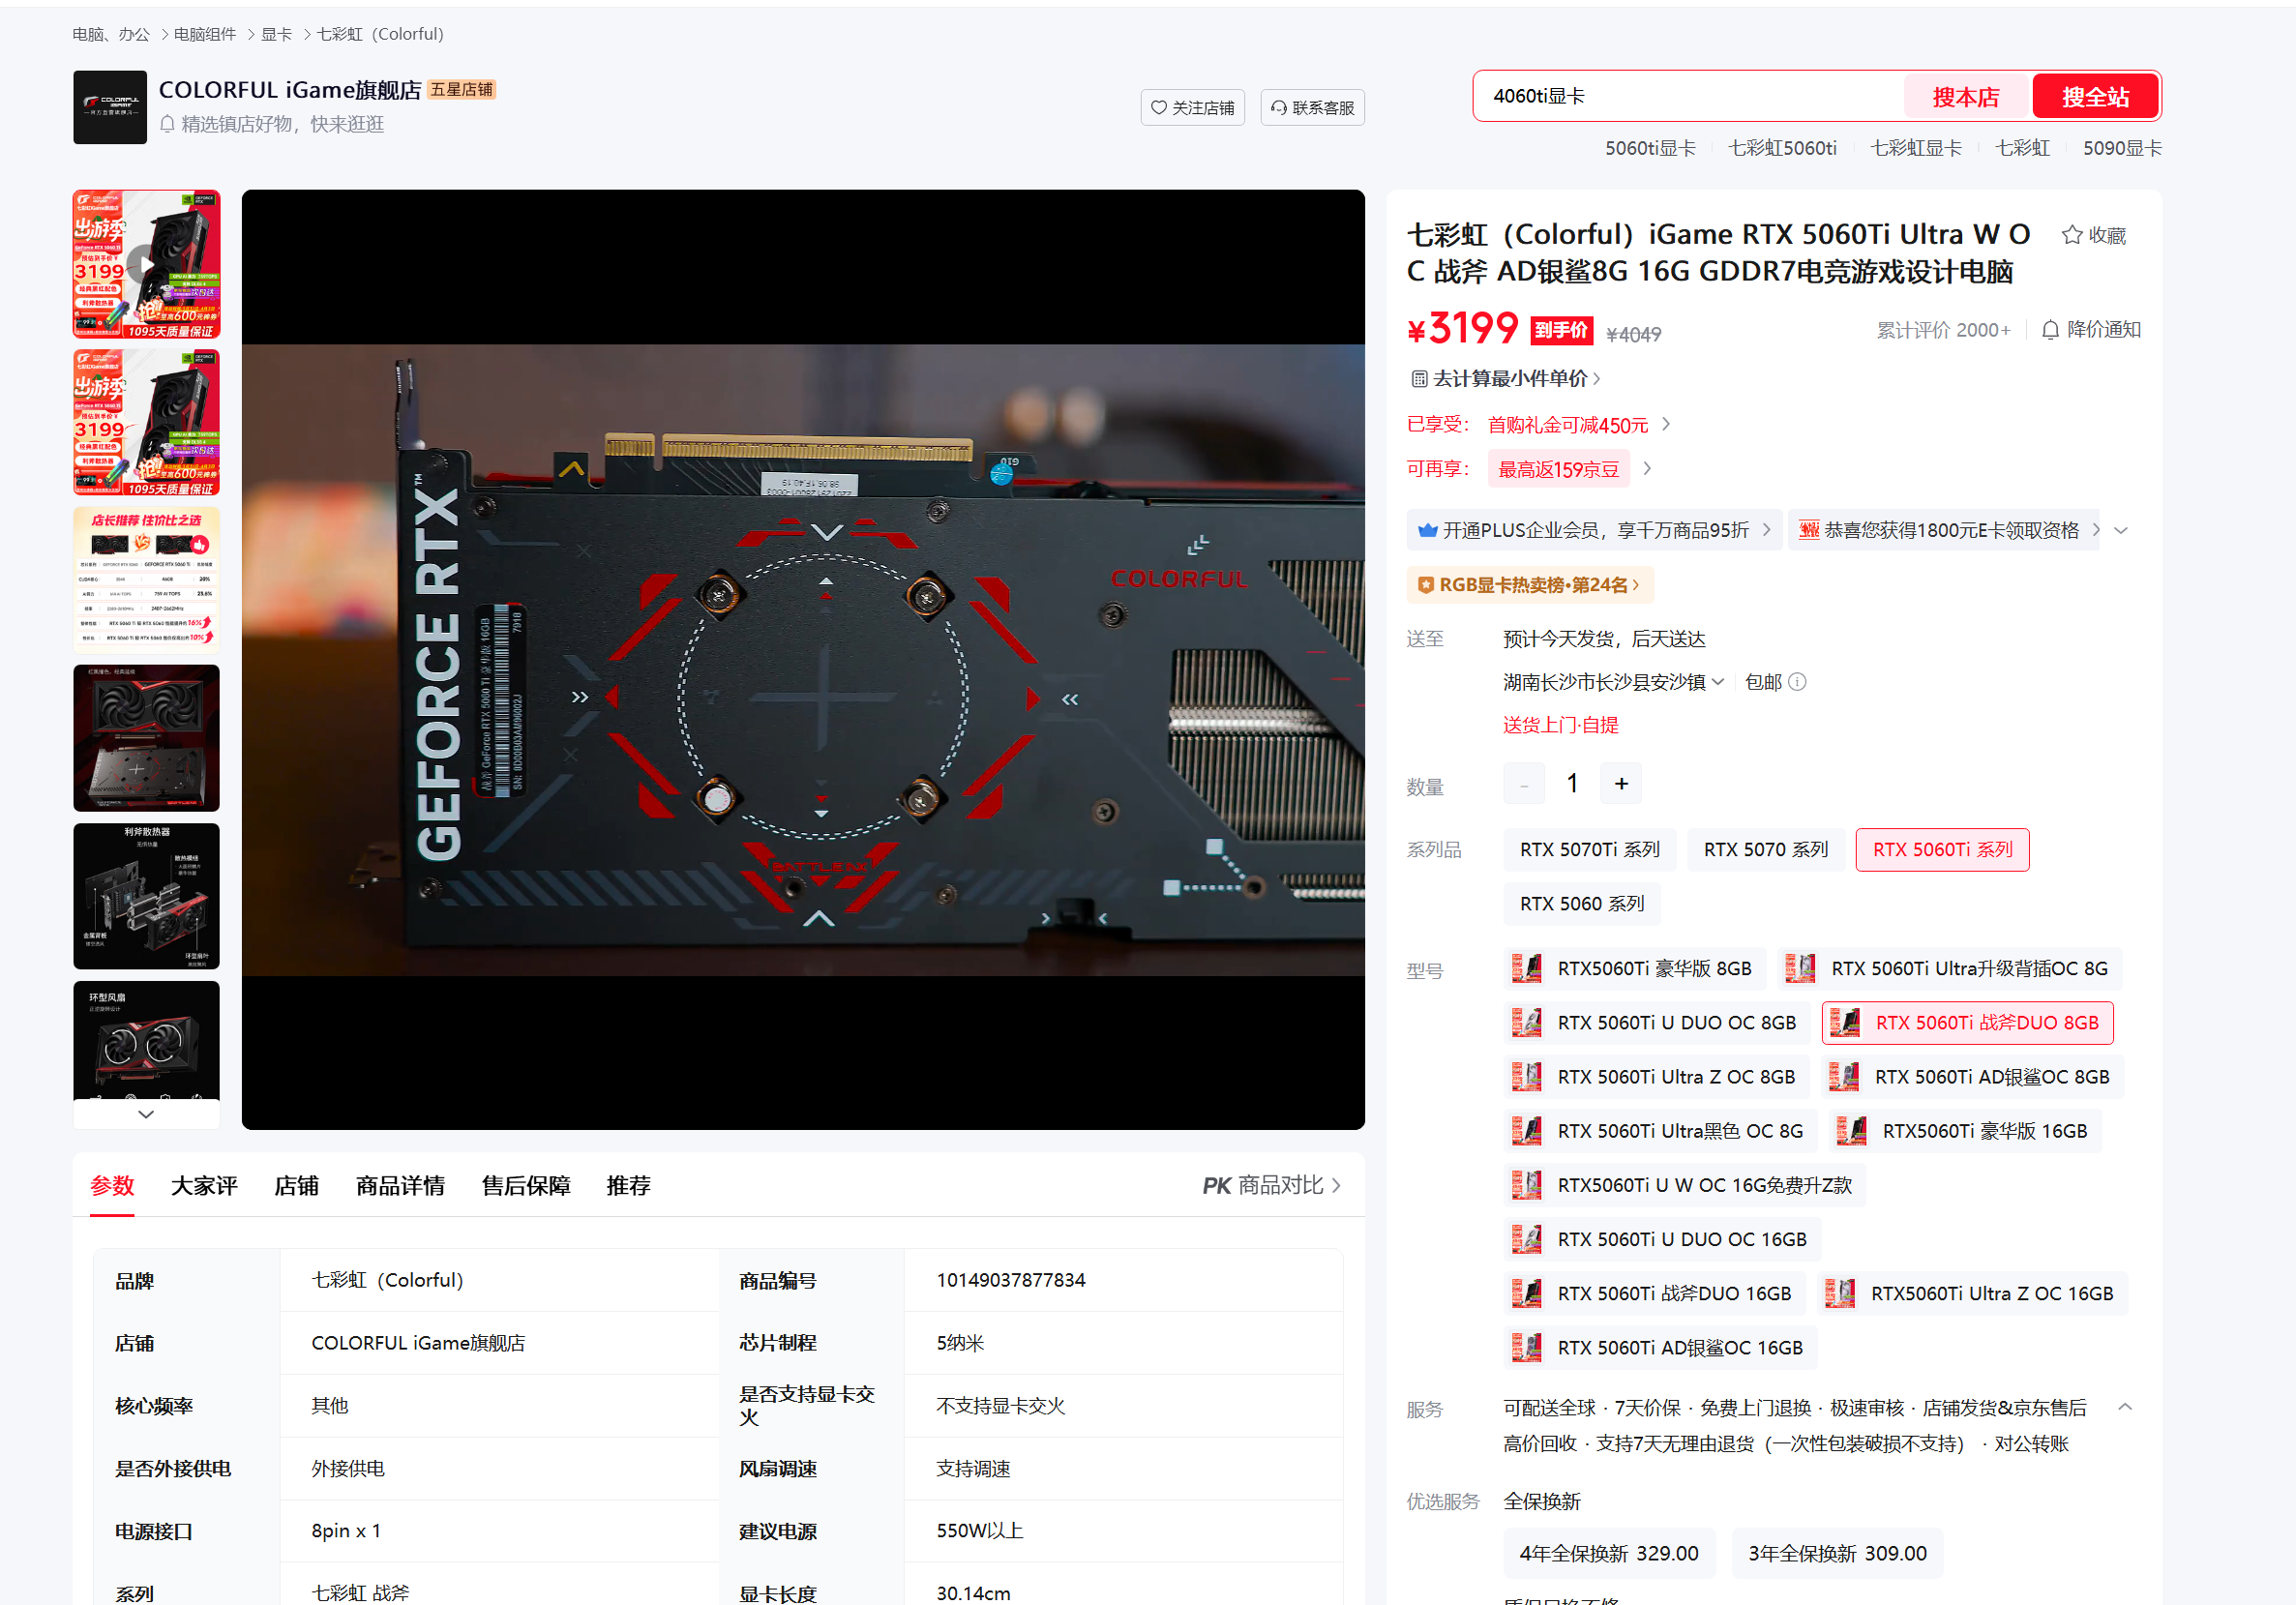Image resolution: width=2296 pixels, height=1605 pixels.
Task: Select the RTX 5070Ti series option
Action: pos(1589,850)
